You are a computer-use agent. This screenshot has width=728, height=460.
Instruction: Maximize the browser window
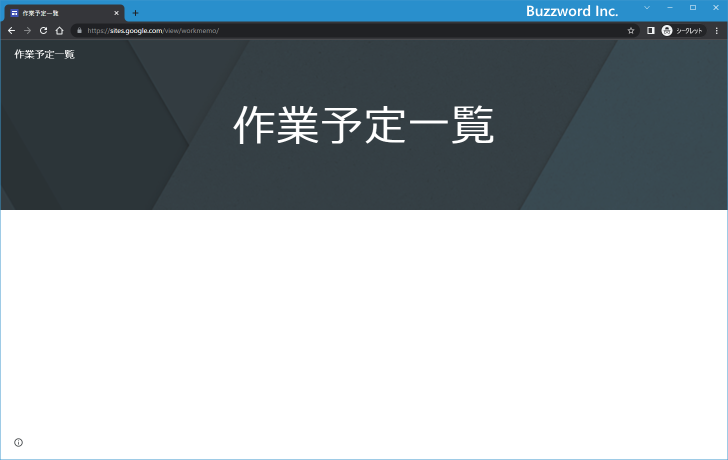(x=693, y=7)
